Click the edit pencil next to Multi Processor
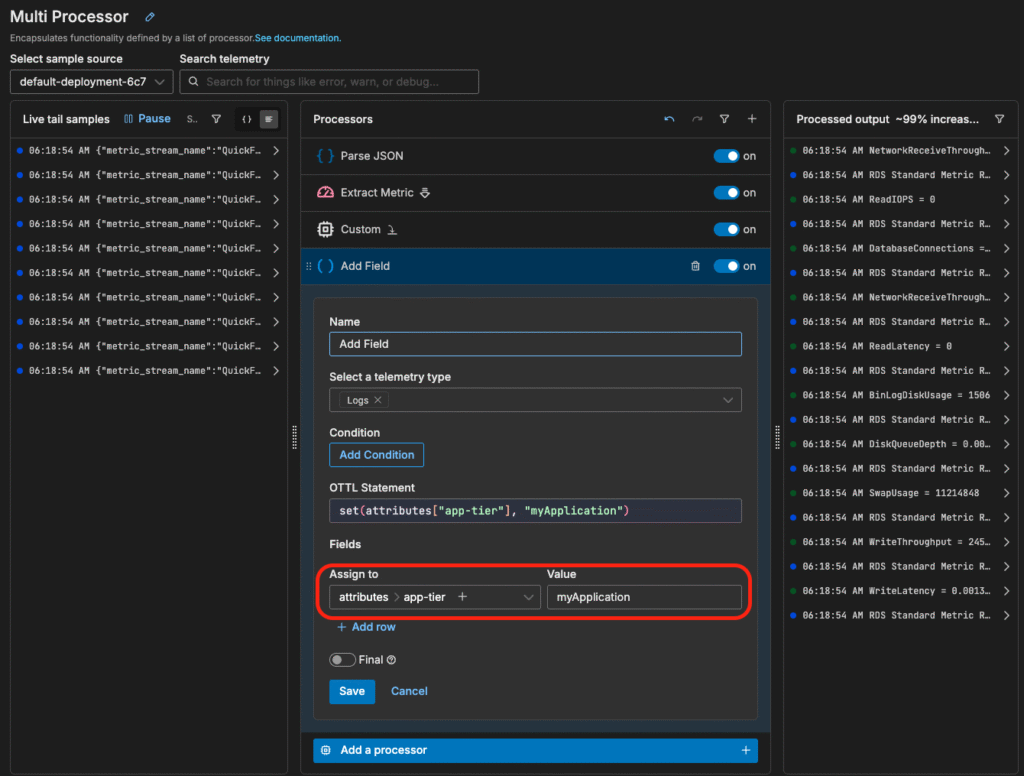Viewport: 1024px width, 776px height. [150, 17]
